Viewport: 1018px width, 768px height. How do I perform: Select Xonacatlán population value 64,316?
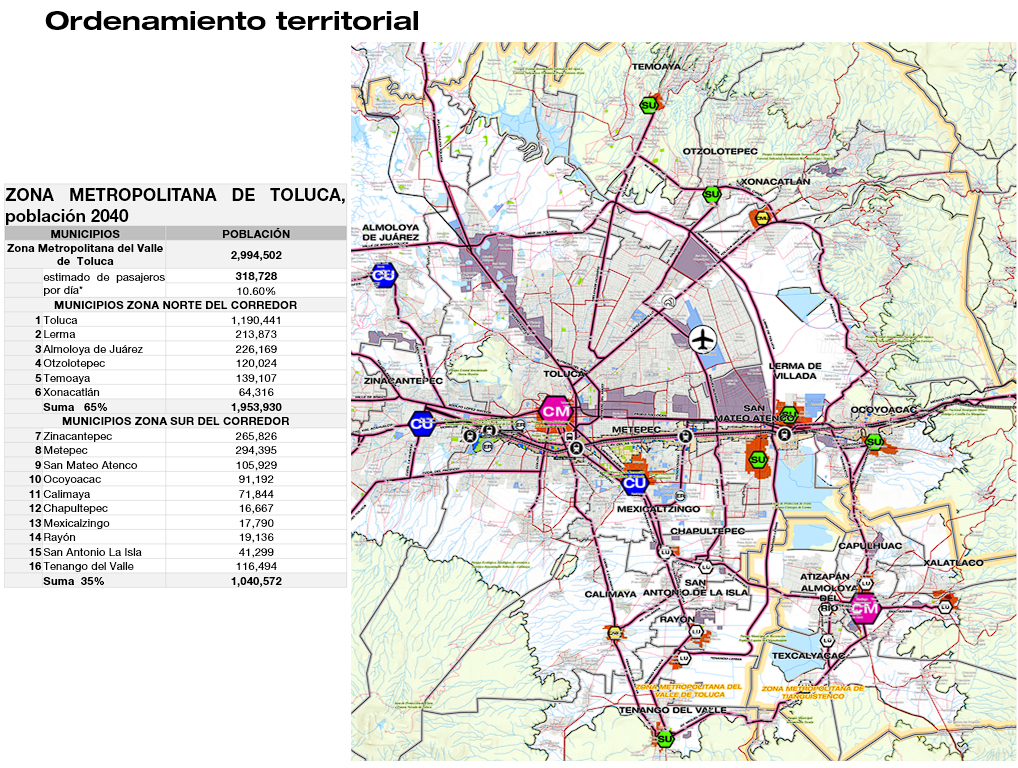[x=256, y=393]
